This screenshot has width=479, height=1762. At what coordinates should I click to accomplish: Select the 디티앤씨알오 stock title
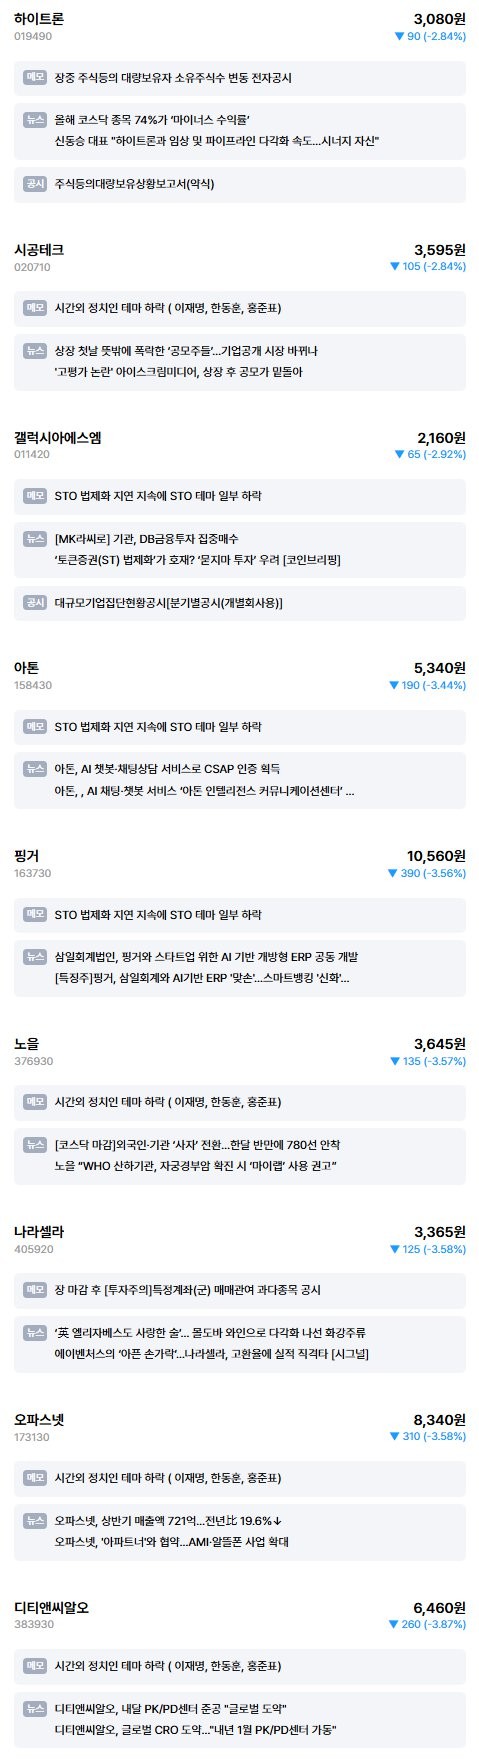pos(52,1608)
